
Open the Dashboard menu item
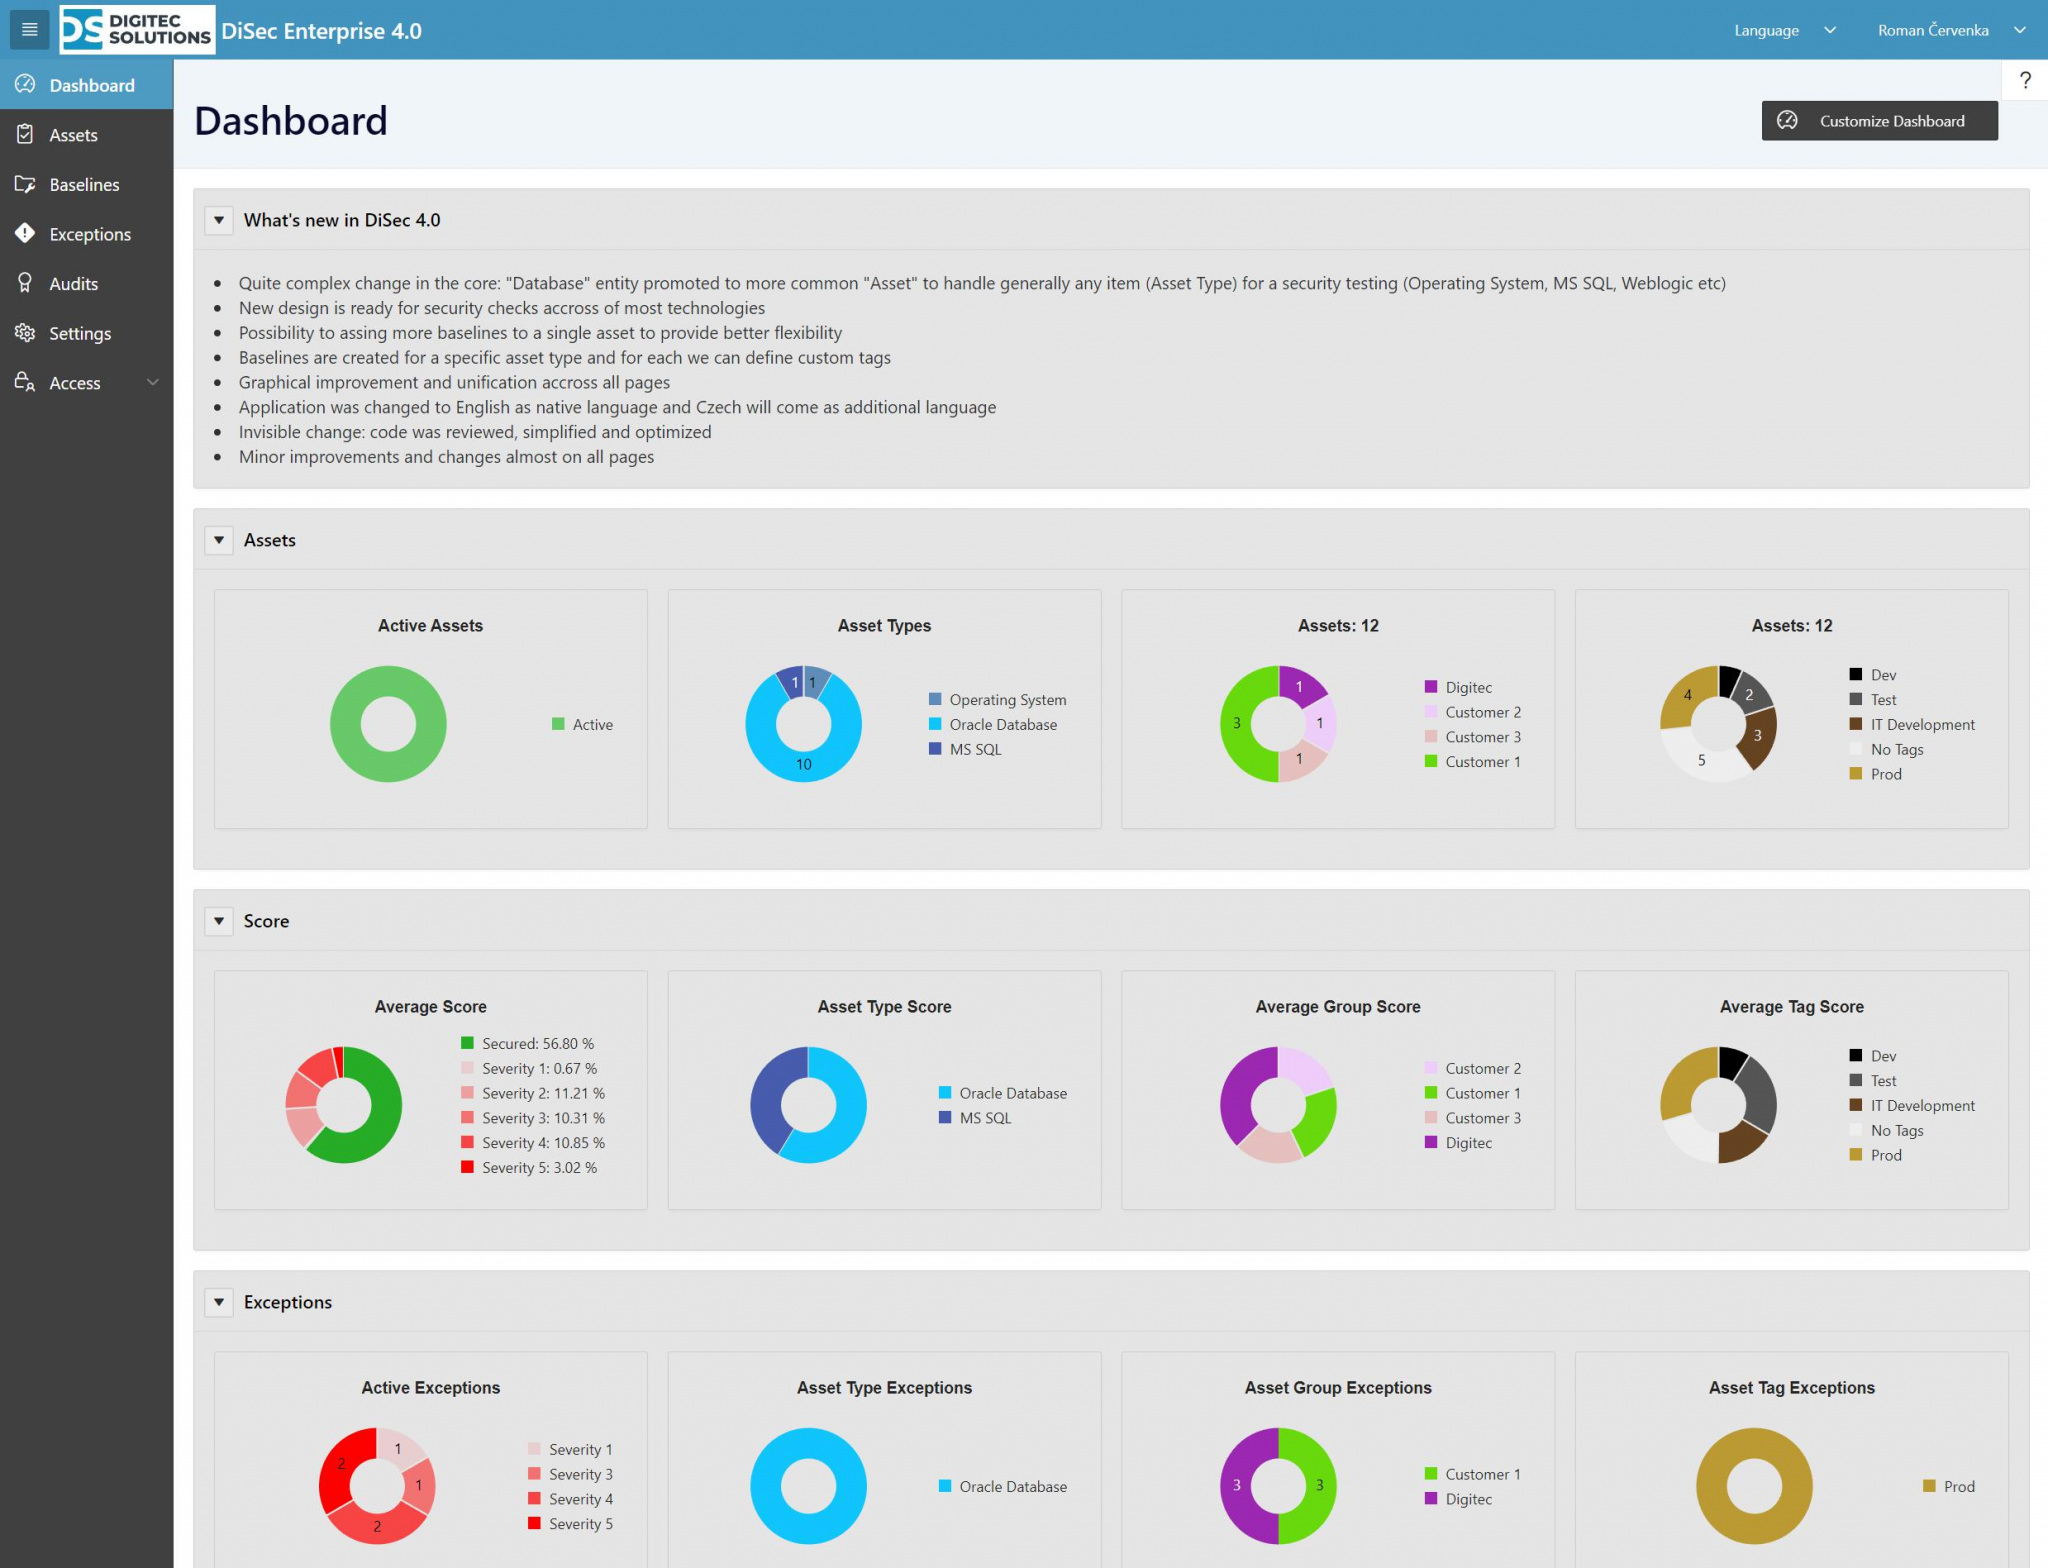[x=91, y=85]
